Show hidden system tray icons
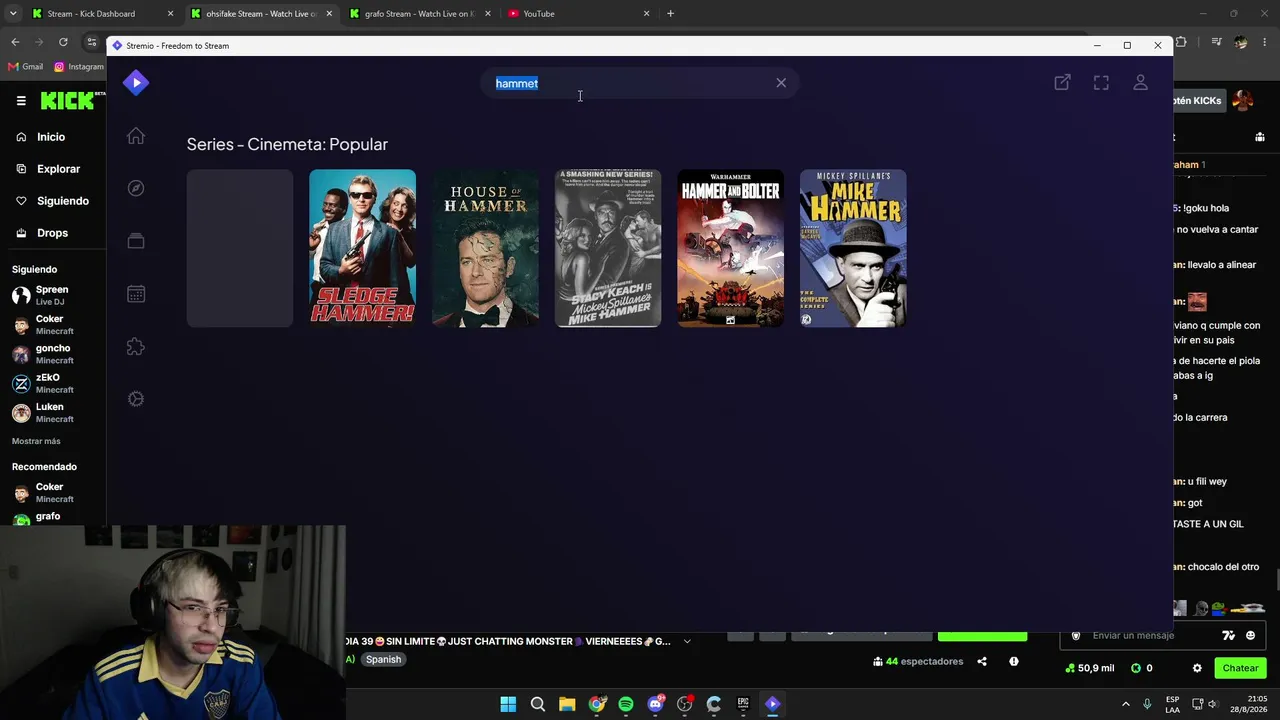The image size is (1280, 720). (1126, 704)
